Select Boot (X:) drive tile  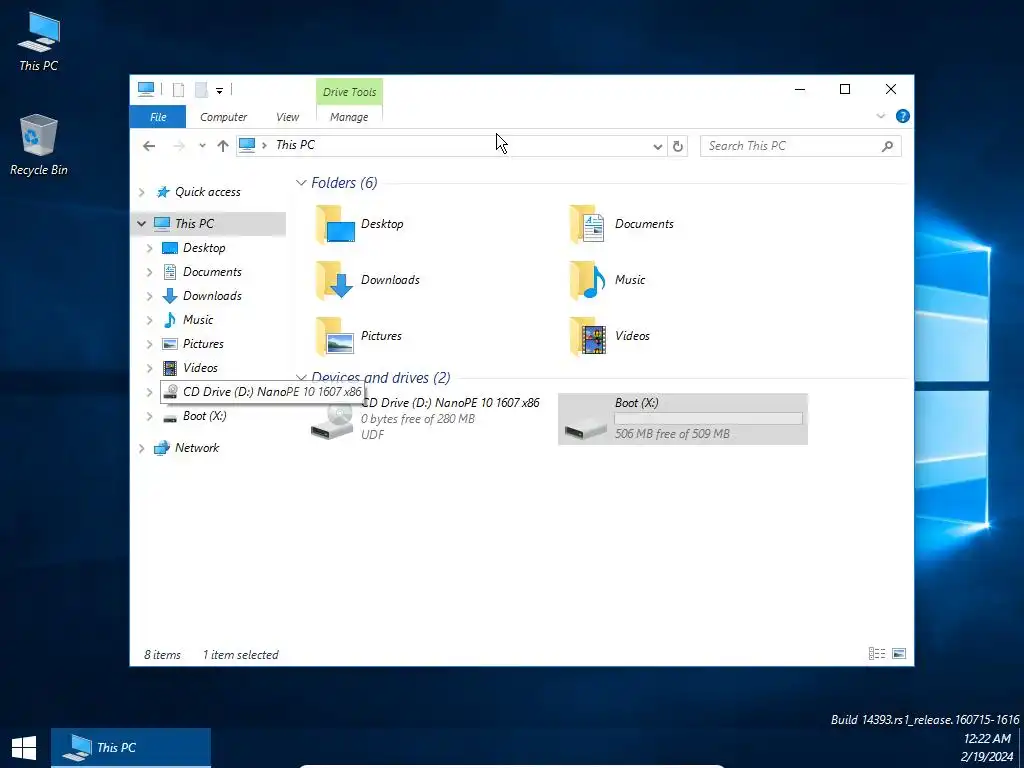683,419
